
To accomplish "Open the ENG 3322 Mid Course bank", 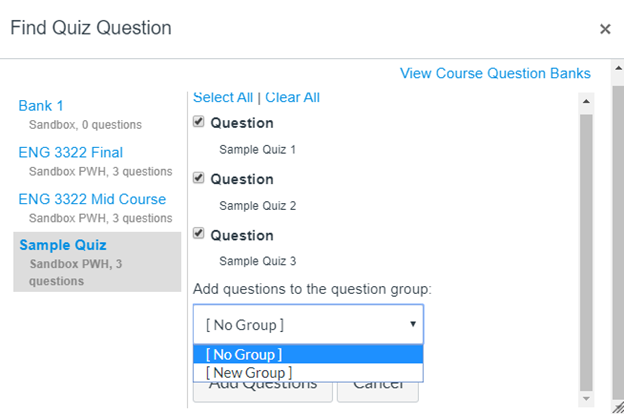I will pos(92,199).
